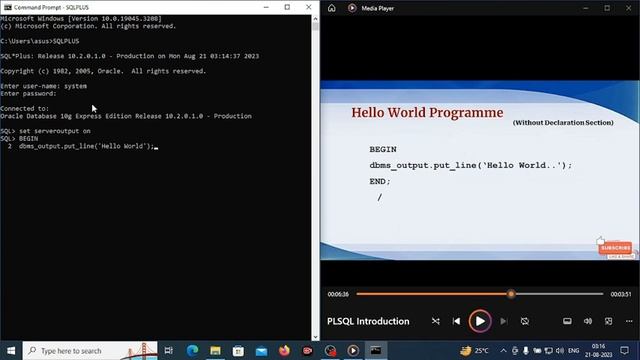Image resolution: width=640 pixels, height=360 pixels.
Task: Open the 25°C weather widget
Action: [x=475, y=351]
